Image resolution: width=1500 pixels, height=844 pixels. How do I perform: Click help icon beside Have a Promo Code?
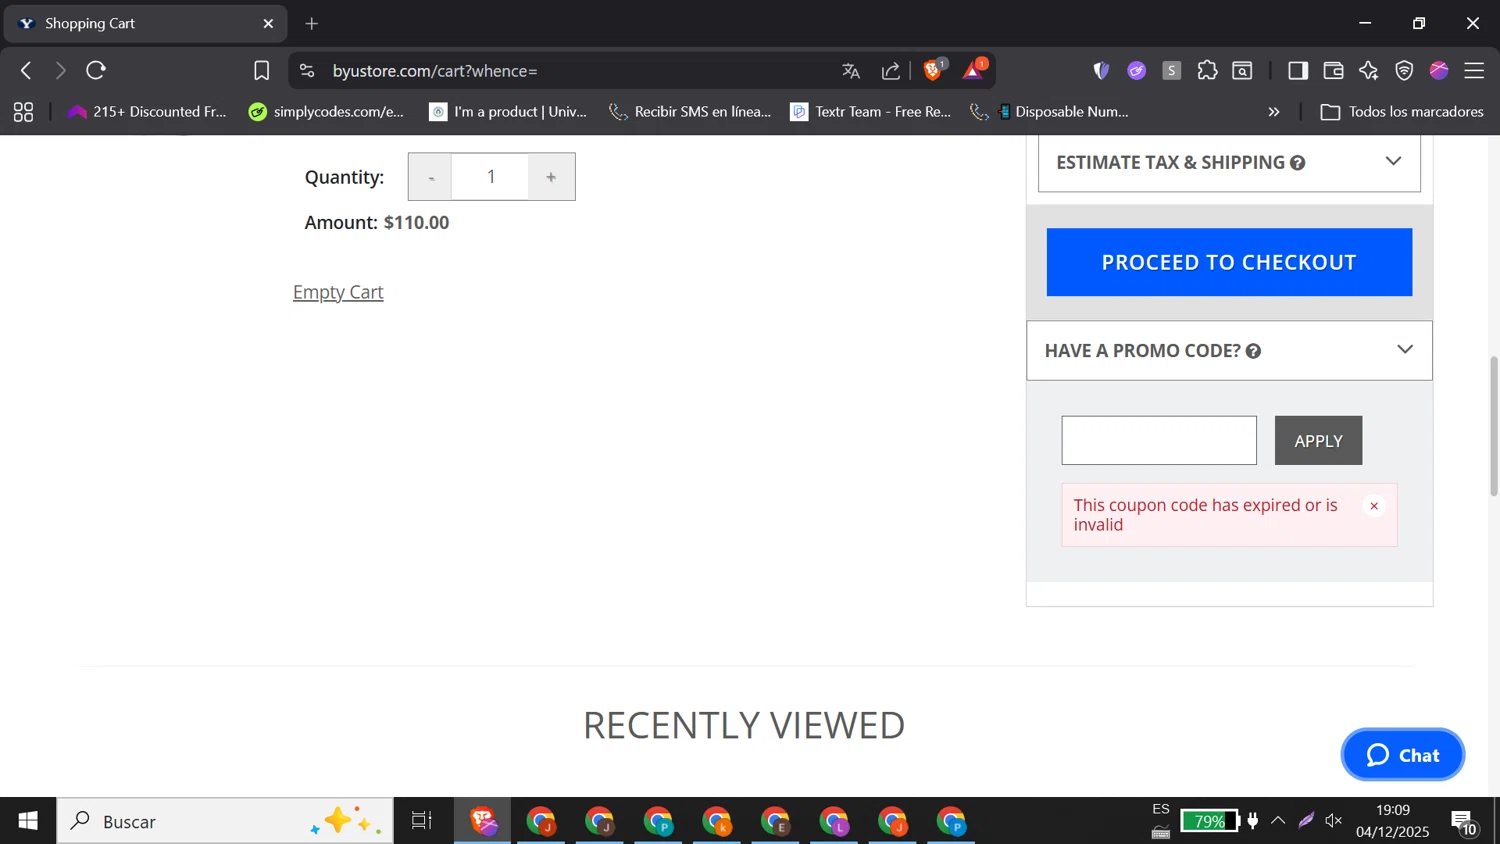pos(1253,351)
